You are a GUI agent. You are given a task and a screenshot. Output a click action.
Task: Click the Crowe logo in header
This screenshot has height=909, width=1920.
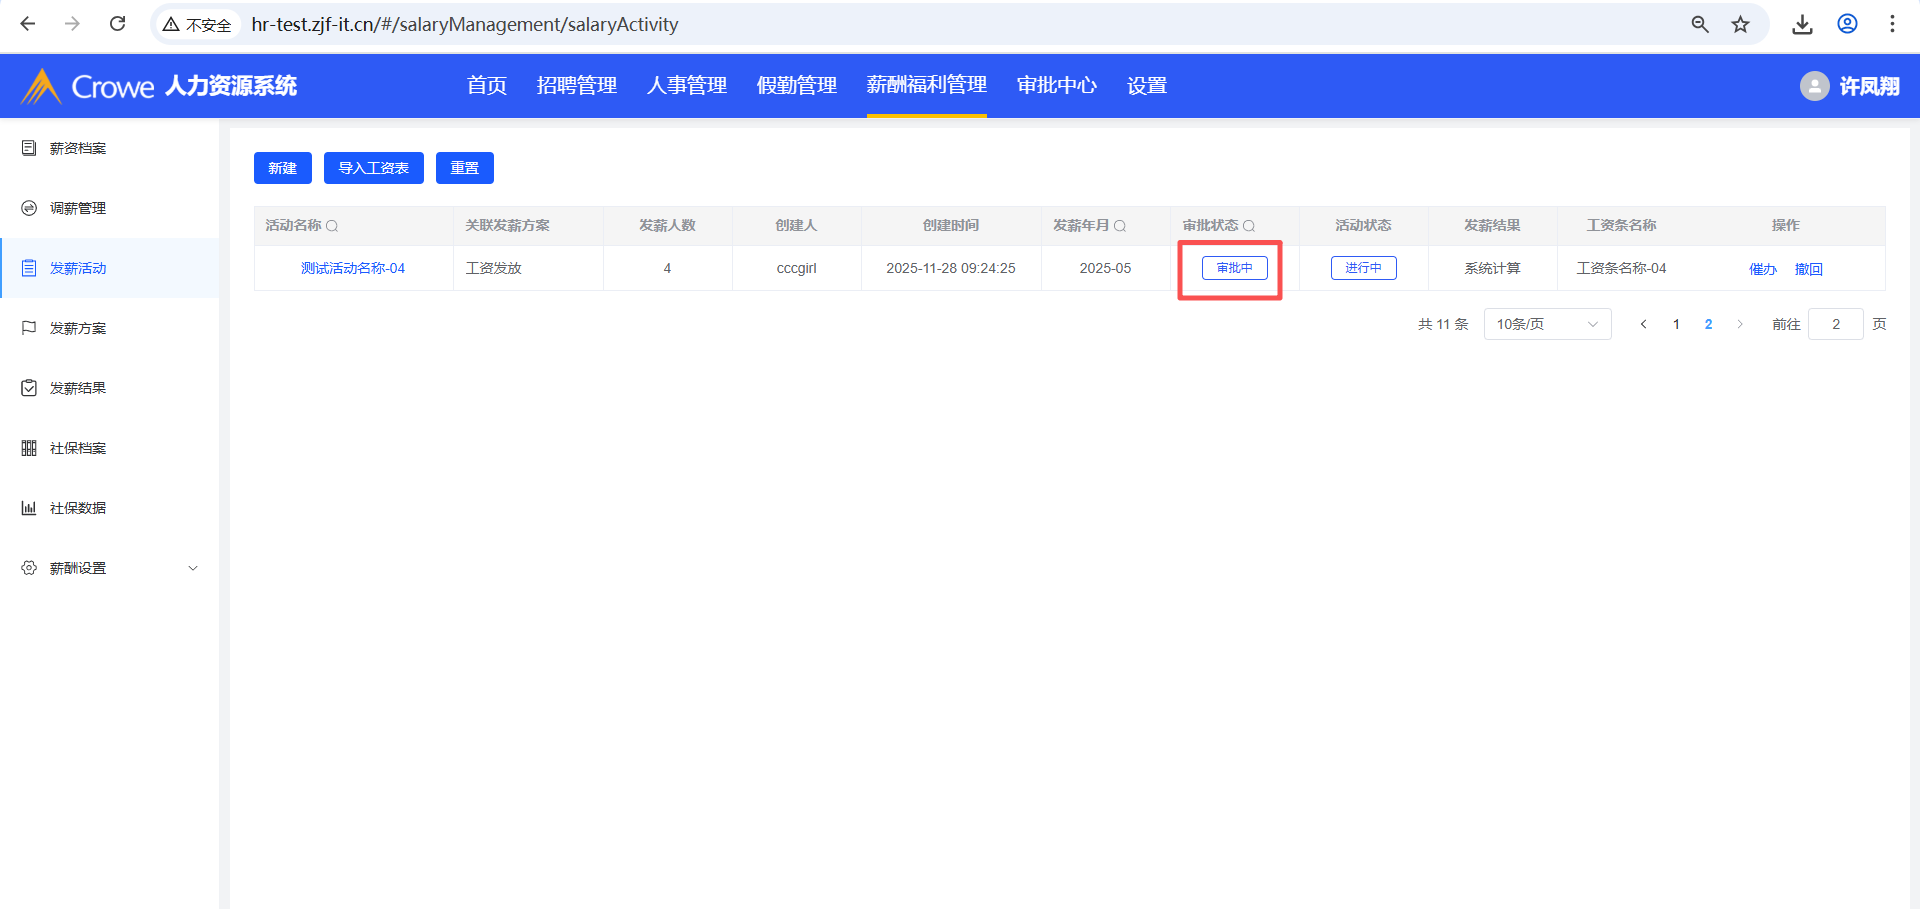90,86
